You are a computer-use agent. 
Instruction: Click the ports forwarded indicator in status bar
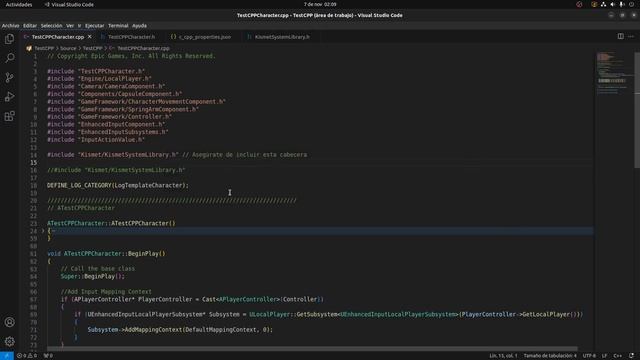pos(48,356)
